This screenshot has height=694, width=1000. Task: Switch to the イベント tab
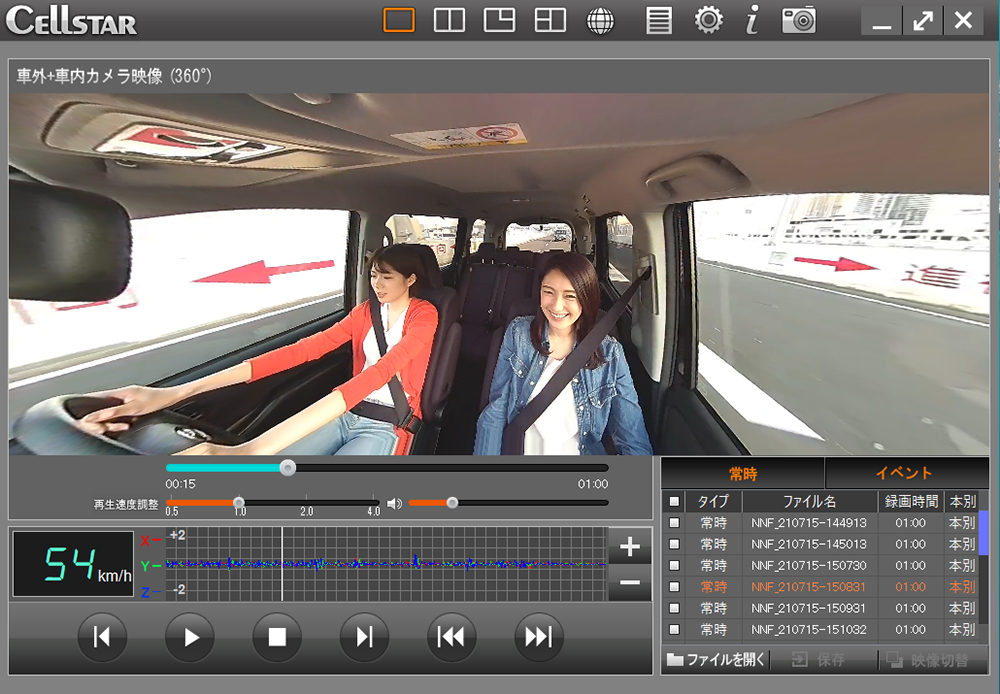(x=905, y=473)
